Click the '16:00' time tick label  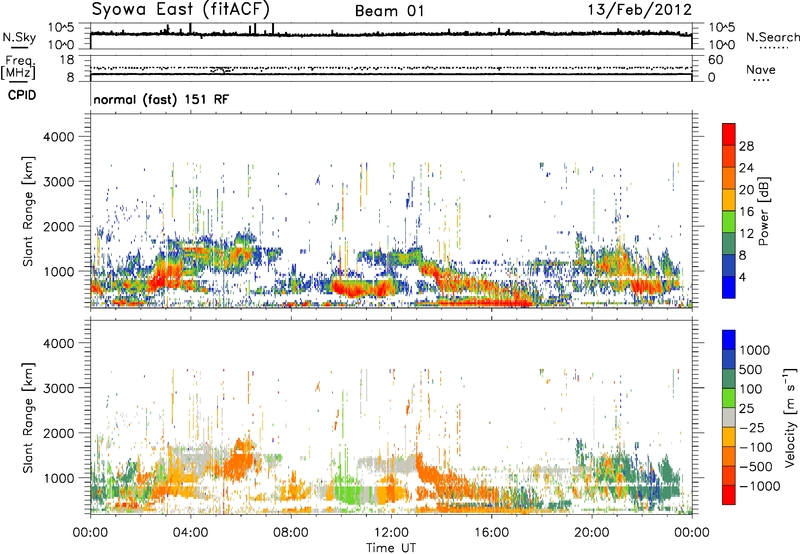tap(491, 533)
